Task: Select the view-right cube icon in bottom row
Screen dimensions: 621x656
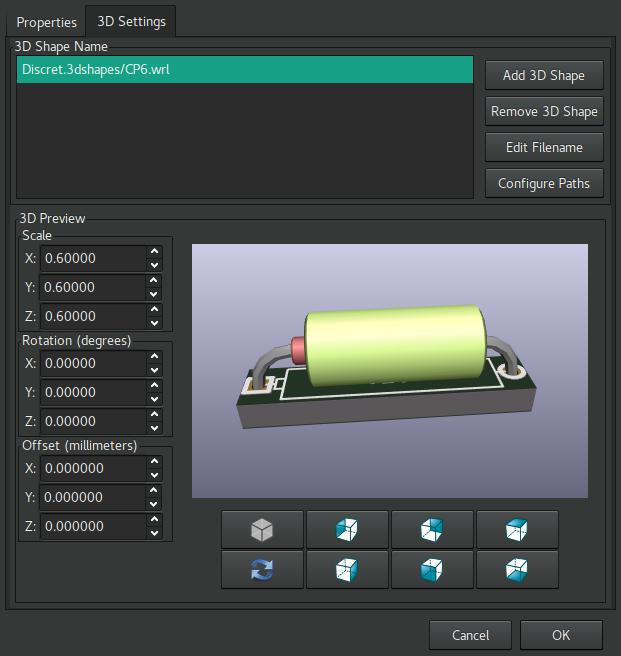Action: click(x=346, y=569)
